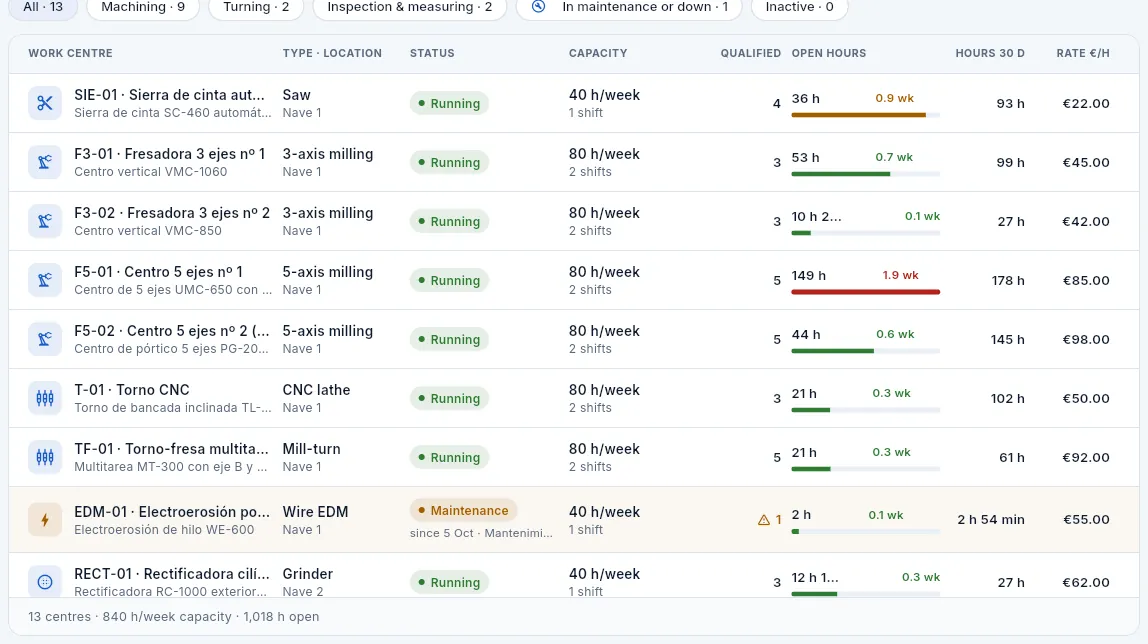Open SIE-01 · Sierra de cinta work centre
The image size is (1148, 644).
click(x=574, y=103)
